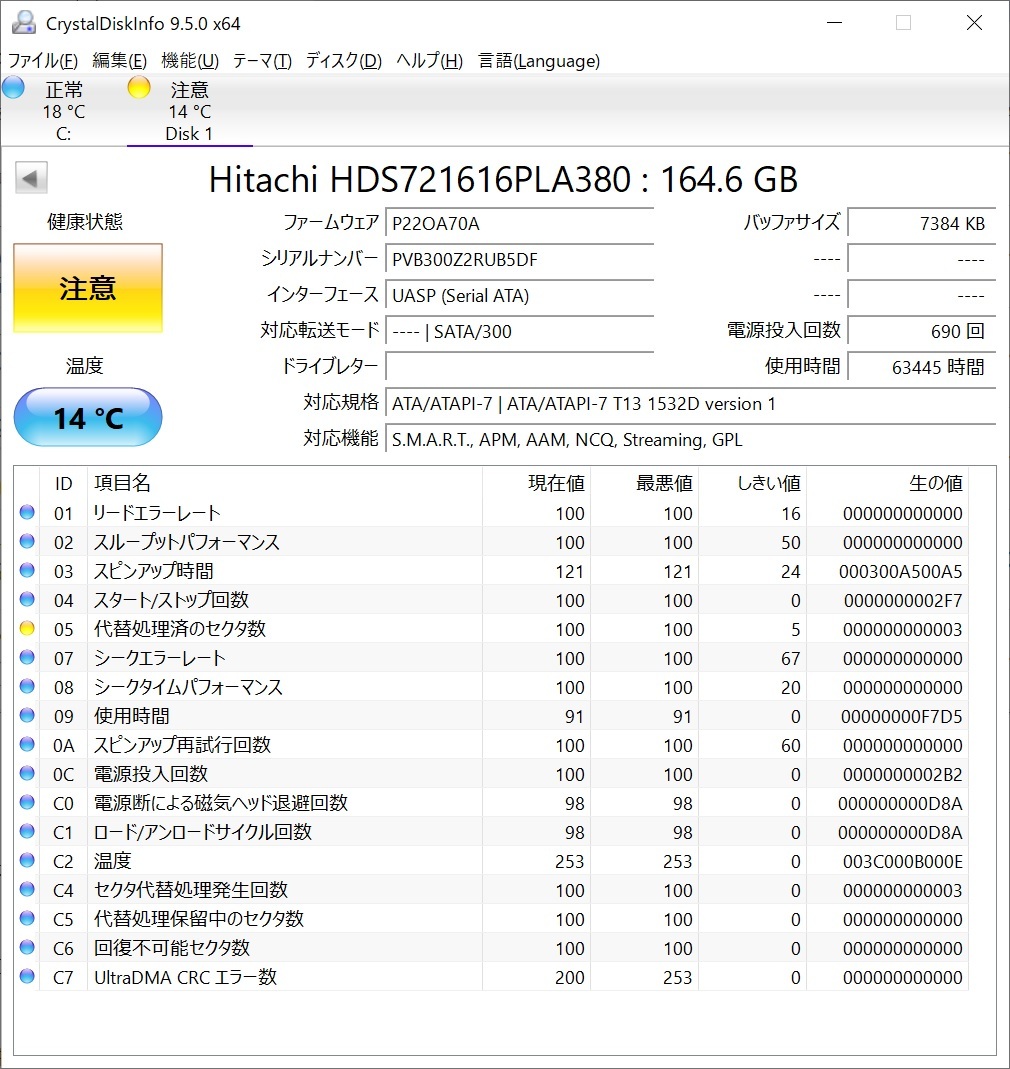This screenshot has height=1069, width=1010.
Task: Open the ファイル(F) menu
Action: [x=43, y=61]
